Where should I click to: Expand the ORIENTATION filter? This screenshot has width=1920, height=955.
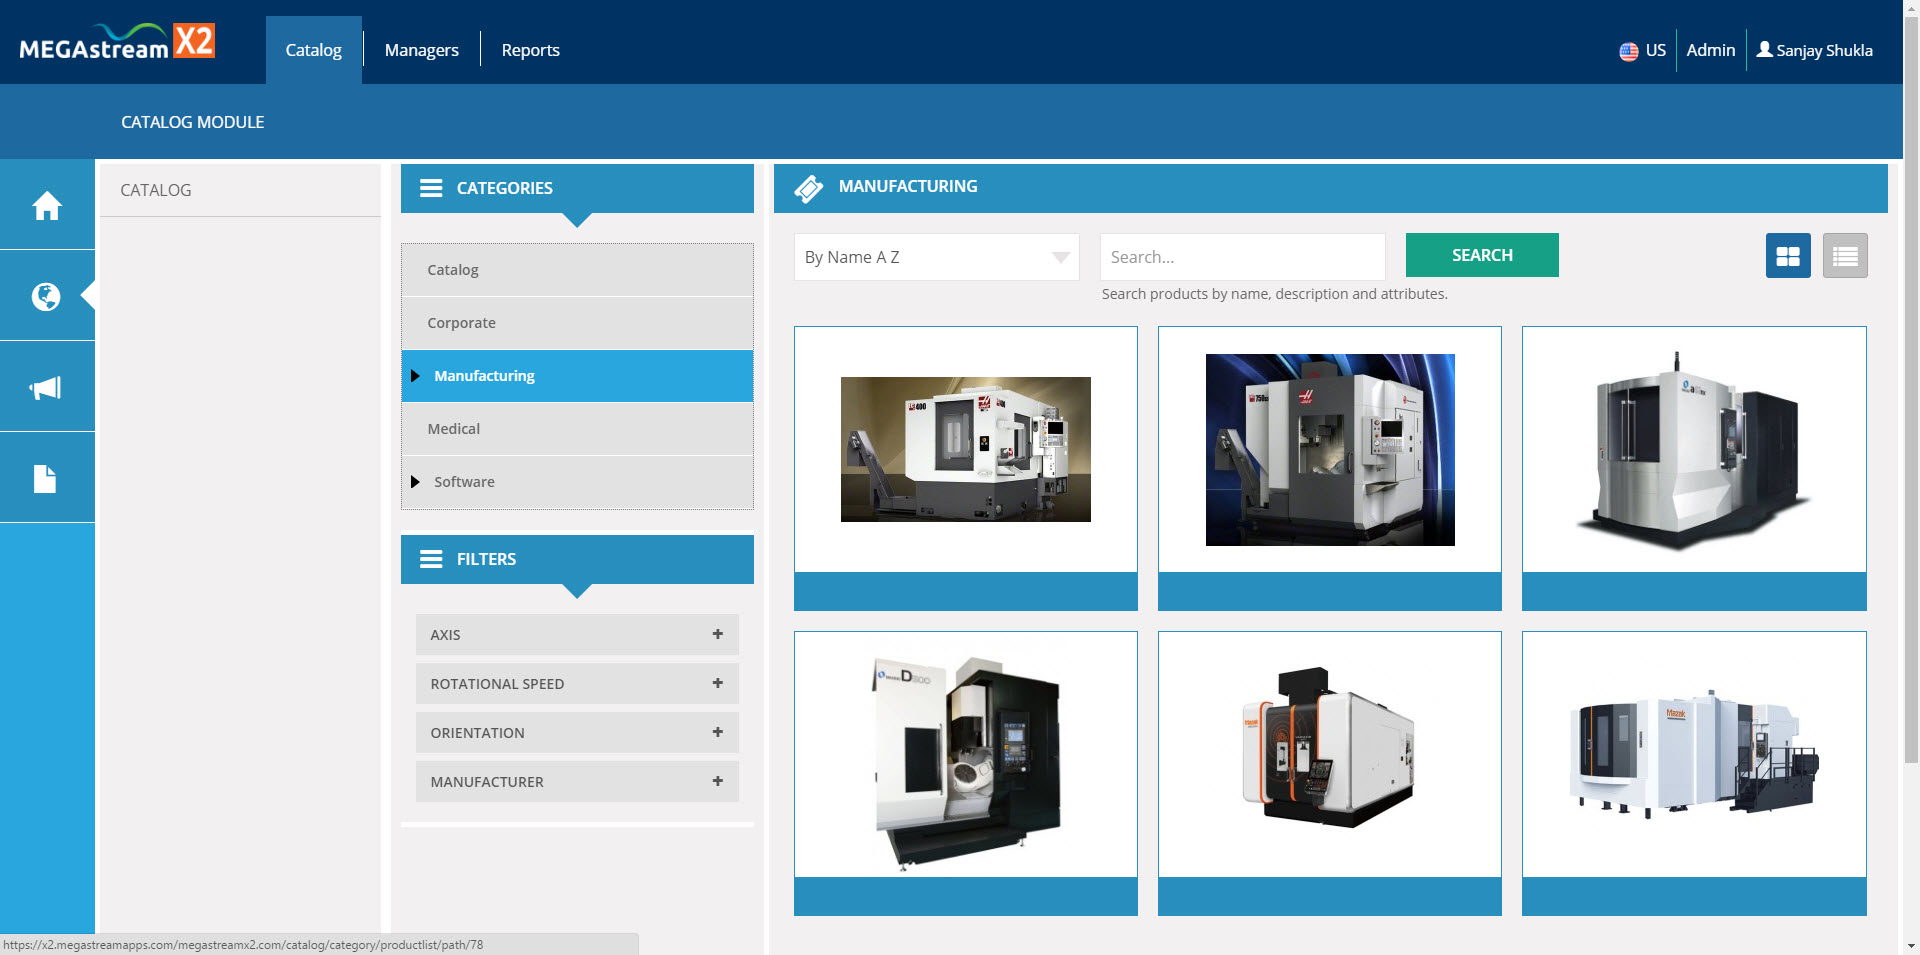tap(717, 732)
